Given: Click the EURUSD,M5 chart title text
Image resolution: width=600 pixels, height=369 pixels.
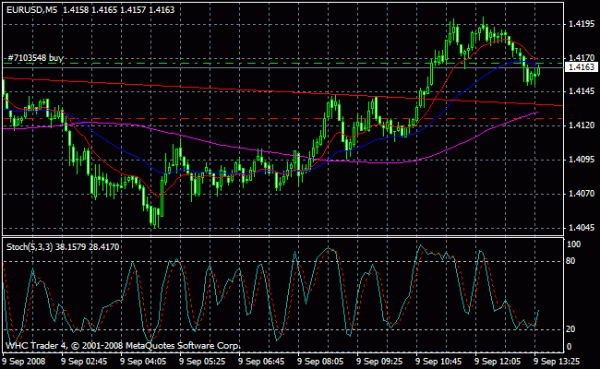Looking at the screenshot, I should click(x=32, y=10).
